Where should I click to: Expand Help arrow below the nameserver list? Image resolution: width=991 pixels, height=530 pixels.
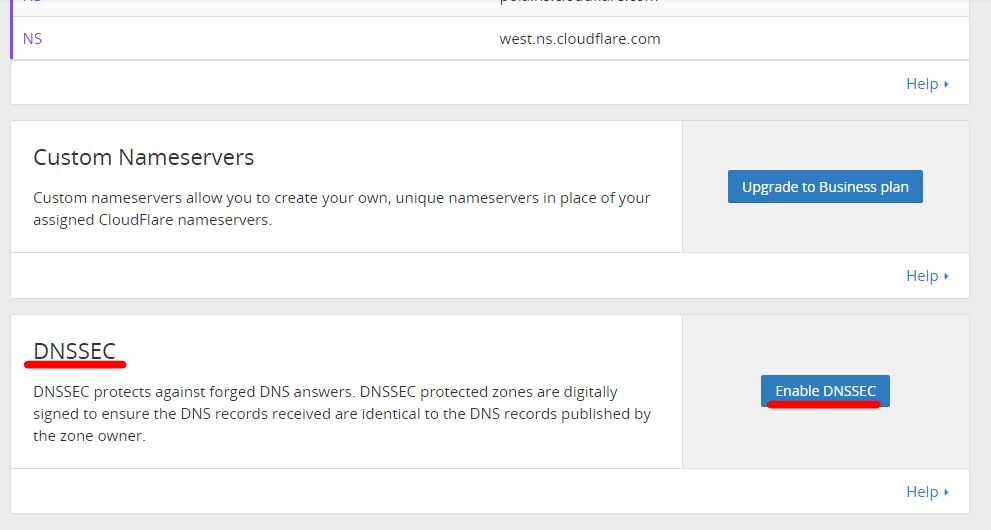pos(946,84)
